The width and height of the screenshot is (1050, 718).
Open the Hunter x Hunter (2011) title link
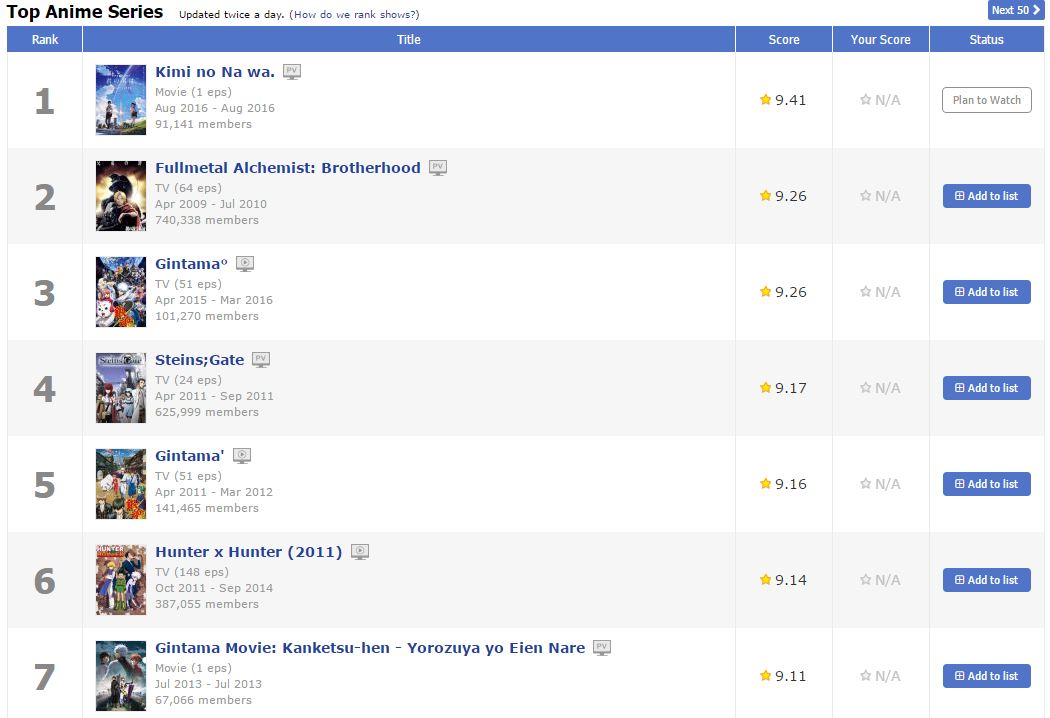(248, 552)
